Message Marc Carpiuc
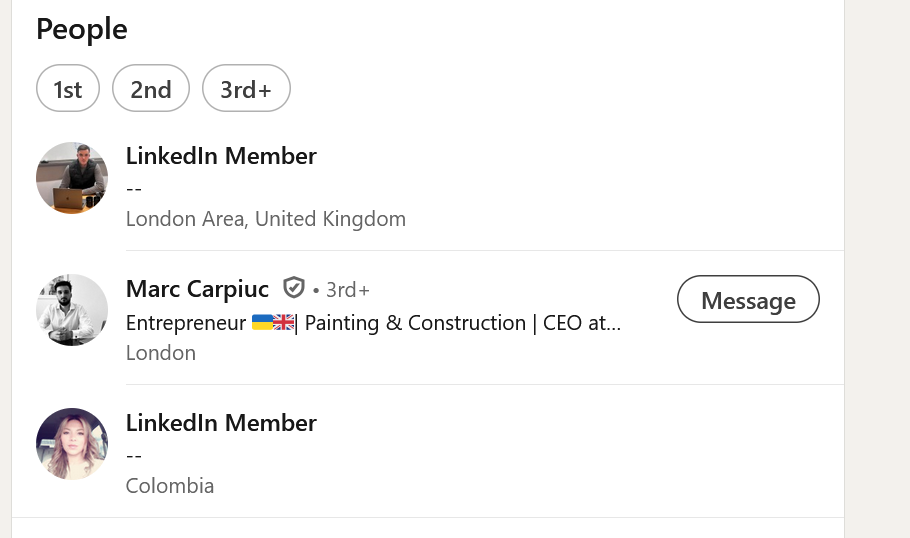The width and height of the screenshot is (910, 538). (748, 299)
